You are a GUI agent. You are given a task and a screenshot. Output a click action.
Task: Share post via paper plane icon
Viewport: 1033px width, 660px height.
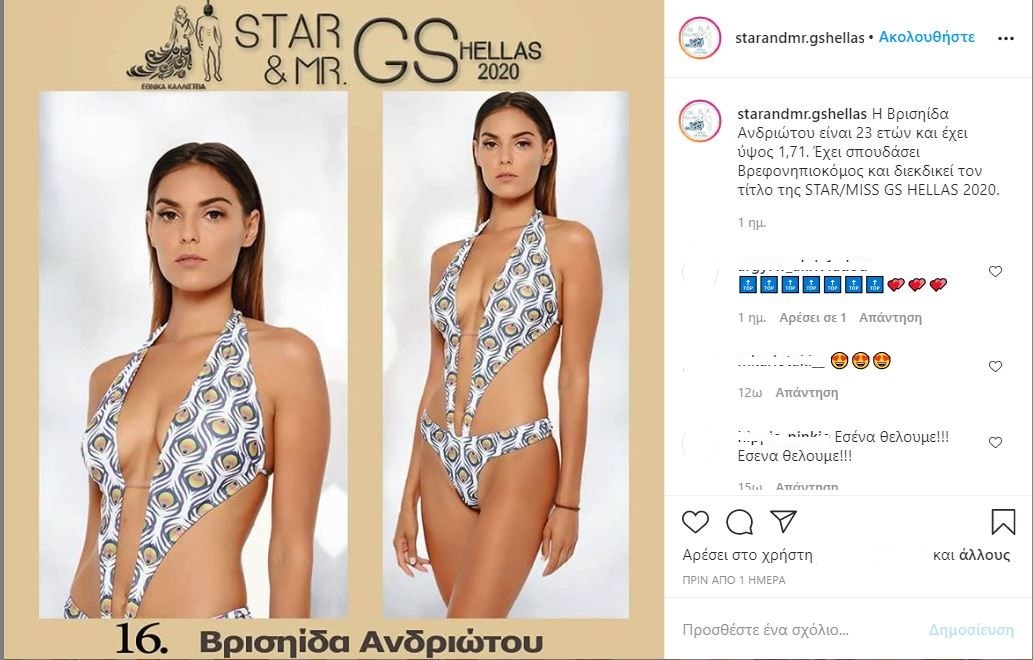tap(783, 521)
